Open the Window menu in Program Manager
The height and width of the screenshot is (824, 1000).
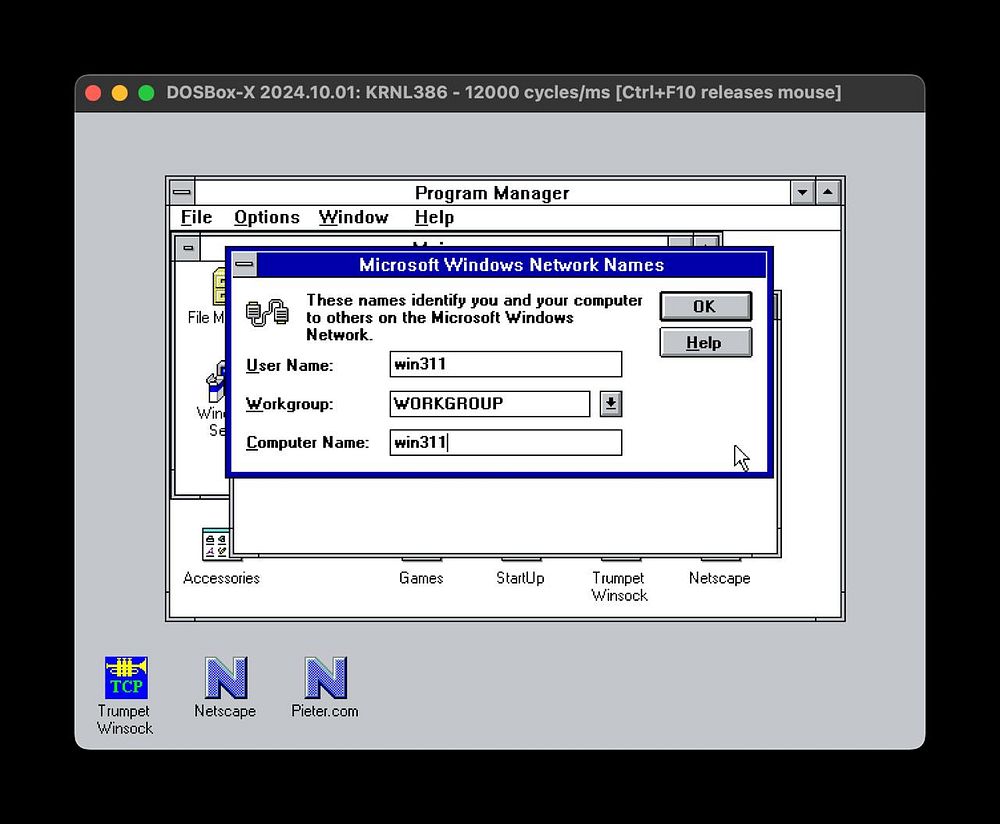[x=353, y=217]
